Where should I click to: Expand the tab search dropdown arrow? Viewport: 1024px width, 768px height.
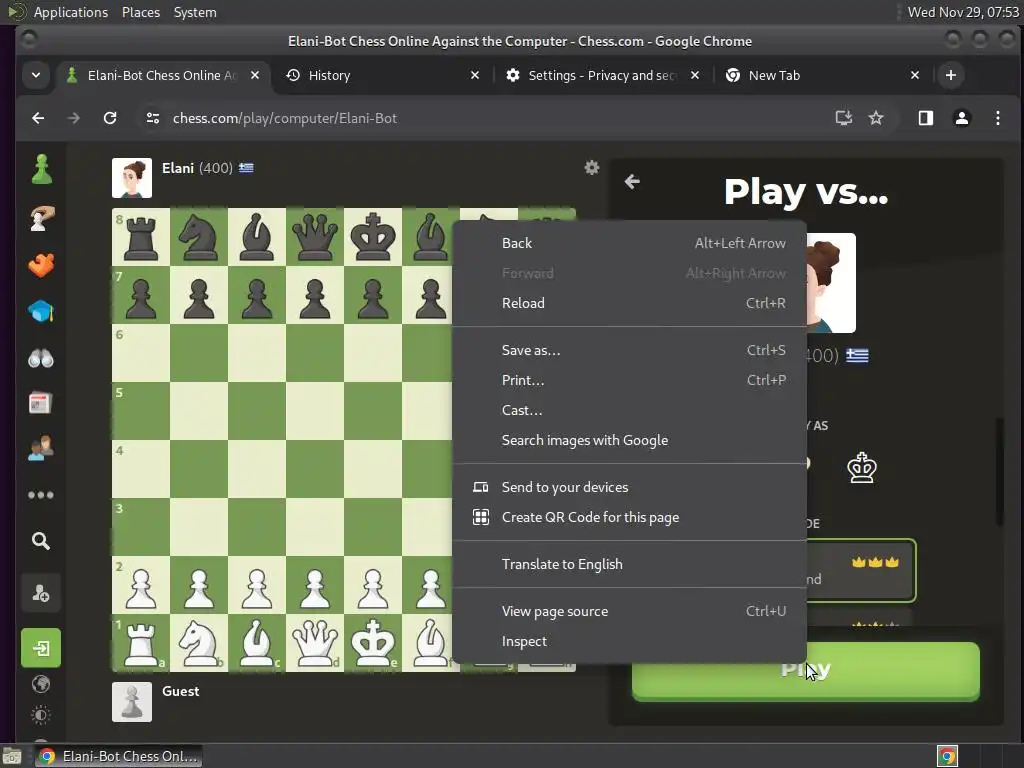click(36, 75)
